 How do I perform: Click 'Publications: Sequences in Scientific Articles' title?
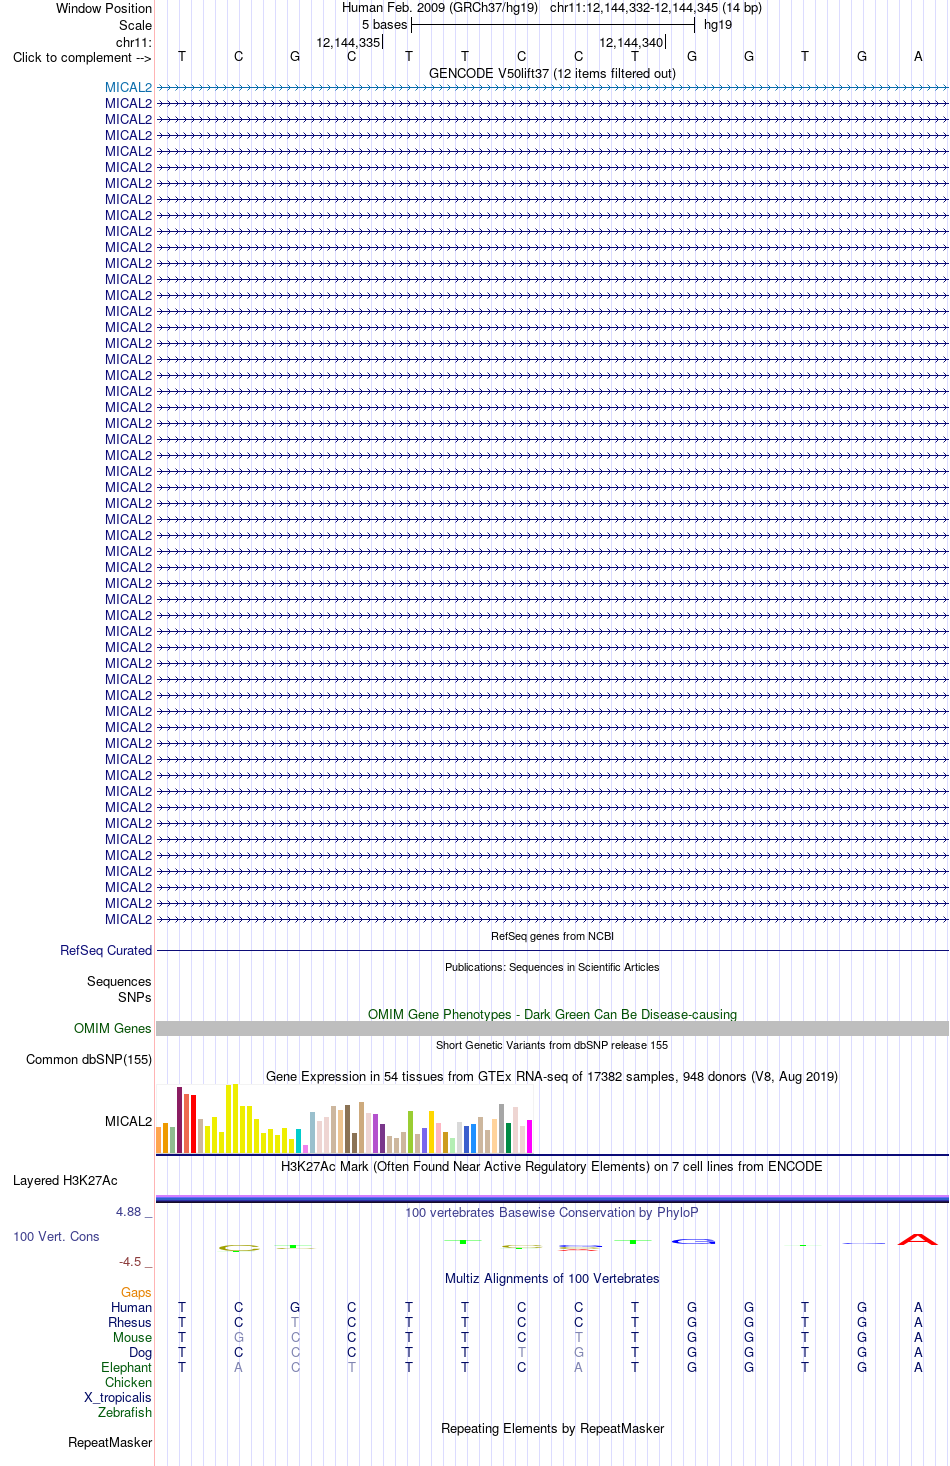point(552,967)
